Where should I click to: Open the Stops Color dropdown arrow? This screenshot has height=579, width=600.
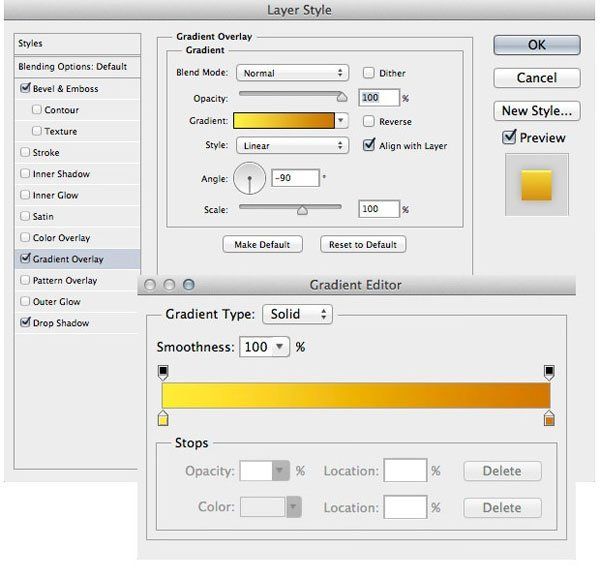[x=293, y=507]
